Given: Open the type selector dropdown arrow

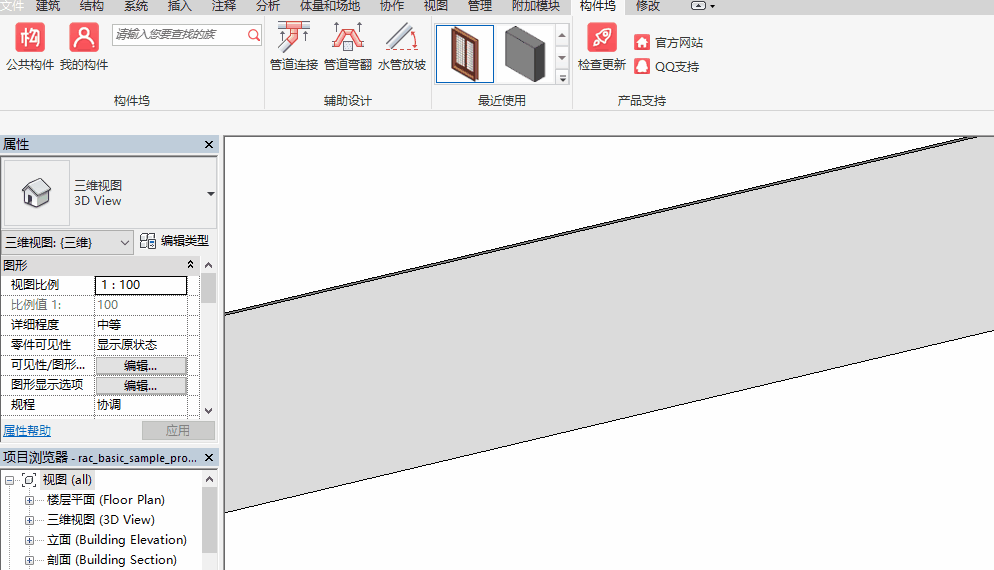Looking at the screenshot, I should click(x=210, y=193).
